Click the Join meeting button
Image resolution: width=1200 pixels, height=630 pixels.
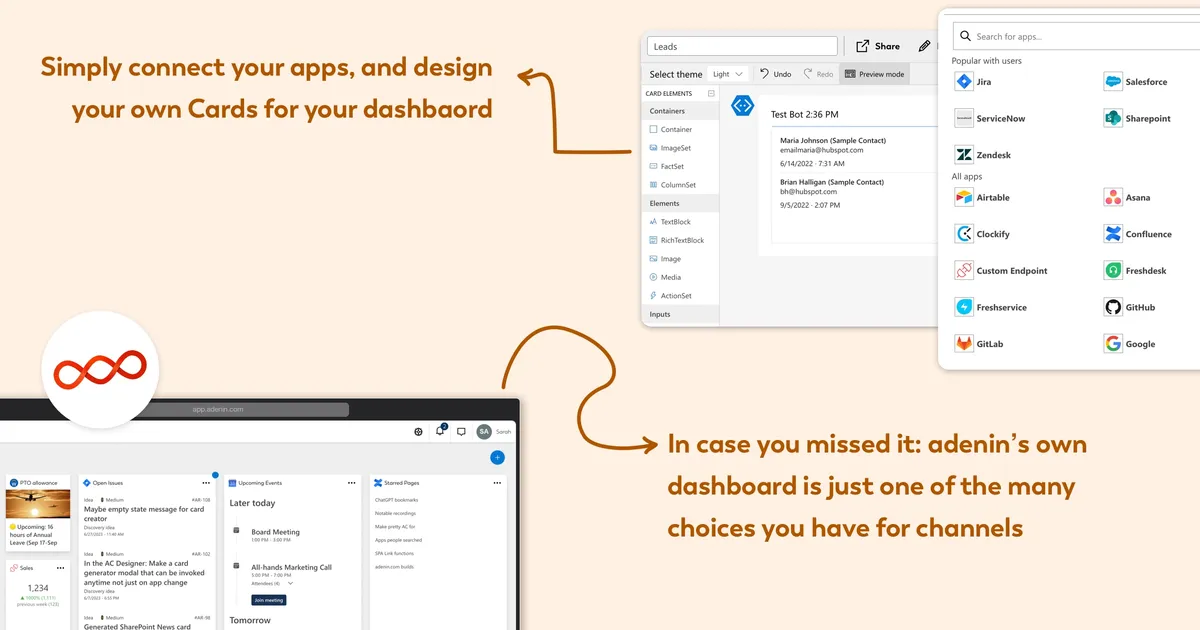coord(268,599)
